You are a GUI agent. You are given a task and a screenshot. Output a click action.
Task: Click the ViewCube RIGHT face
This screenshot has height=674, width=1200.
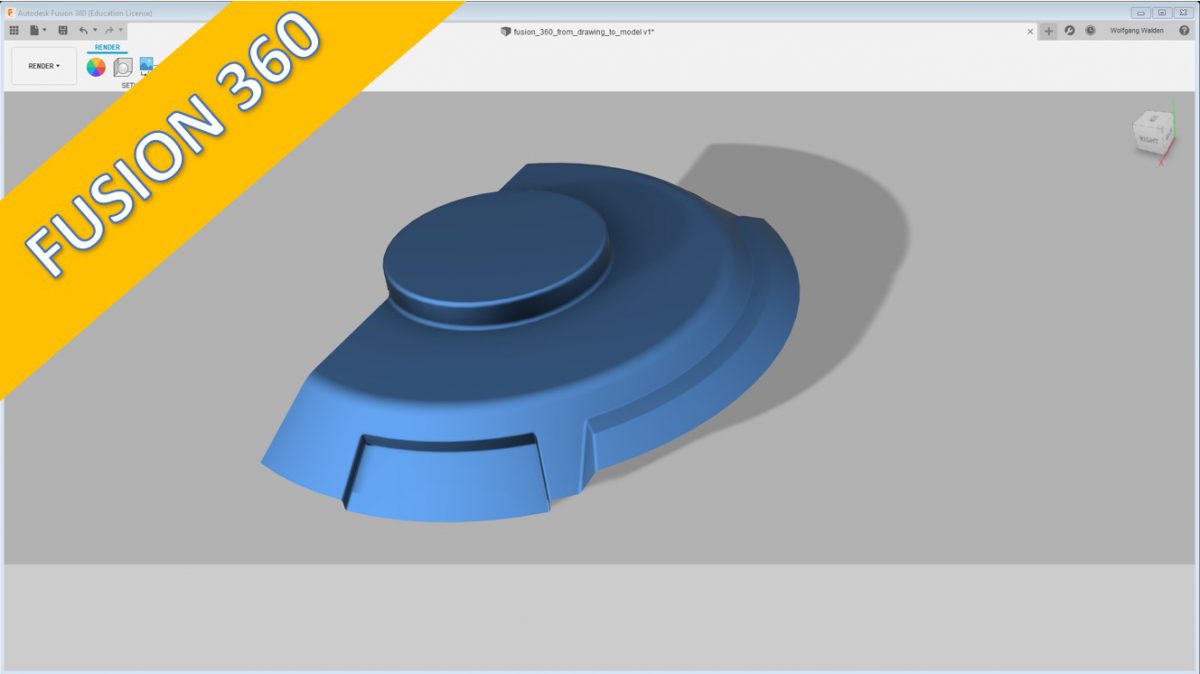(1148, 140)
